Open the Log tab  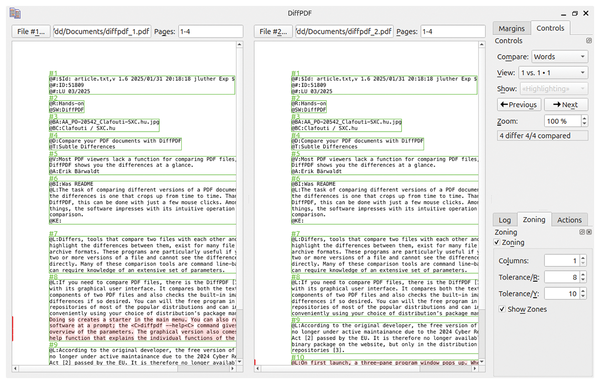(504, 220)
